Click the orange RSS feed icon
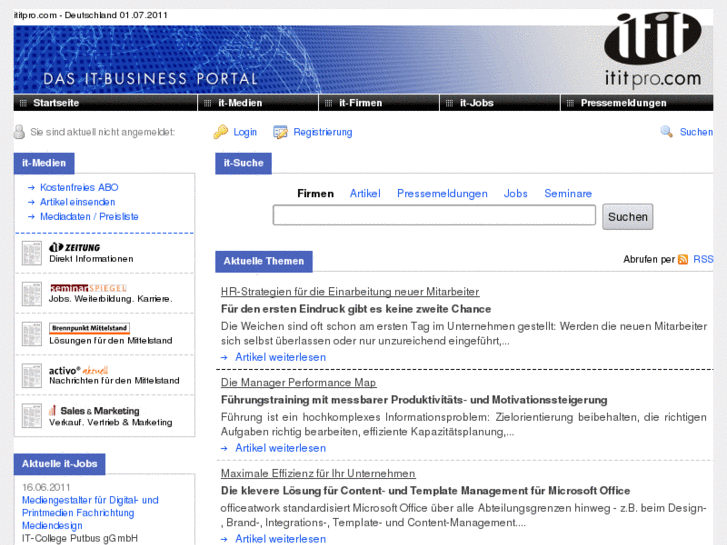727x545 pixels. [x=682, y=260]
